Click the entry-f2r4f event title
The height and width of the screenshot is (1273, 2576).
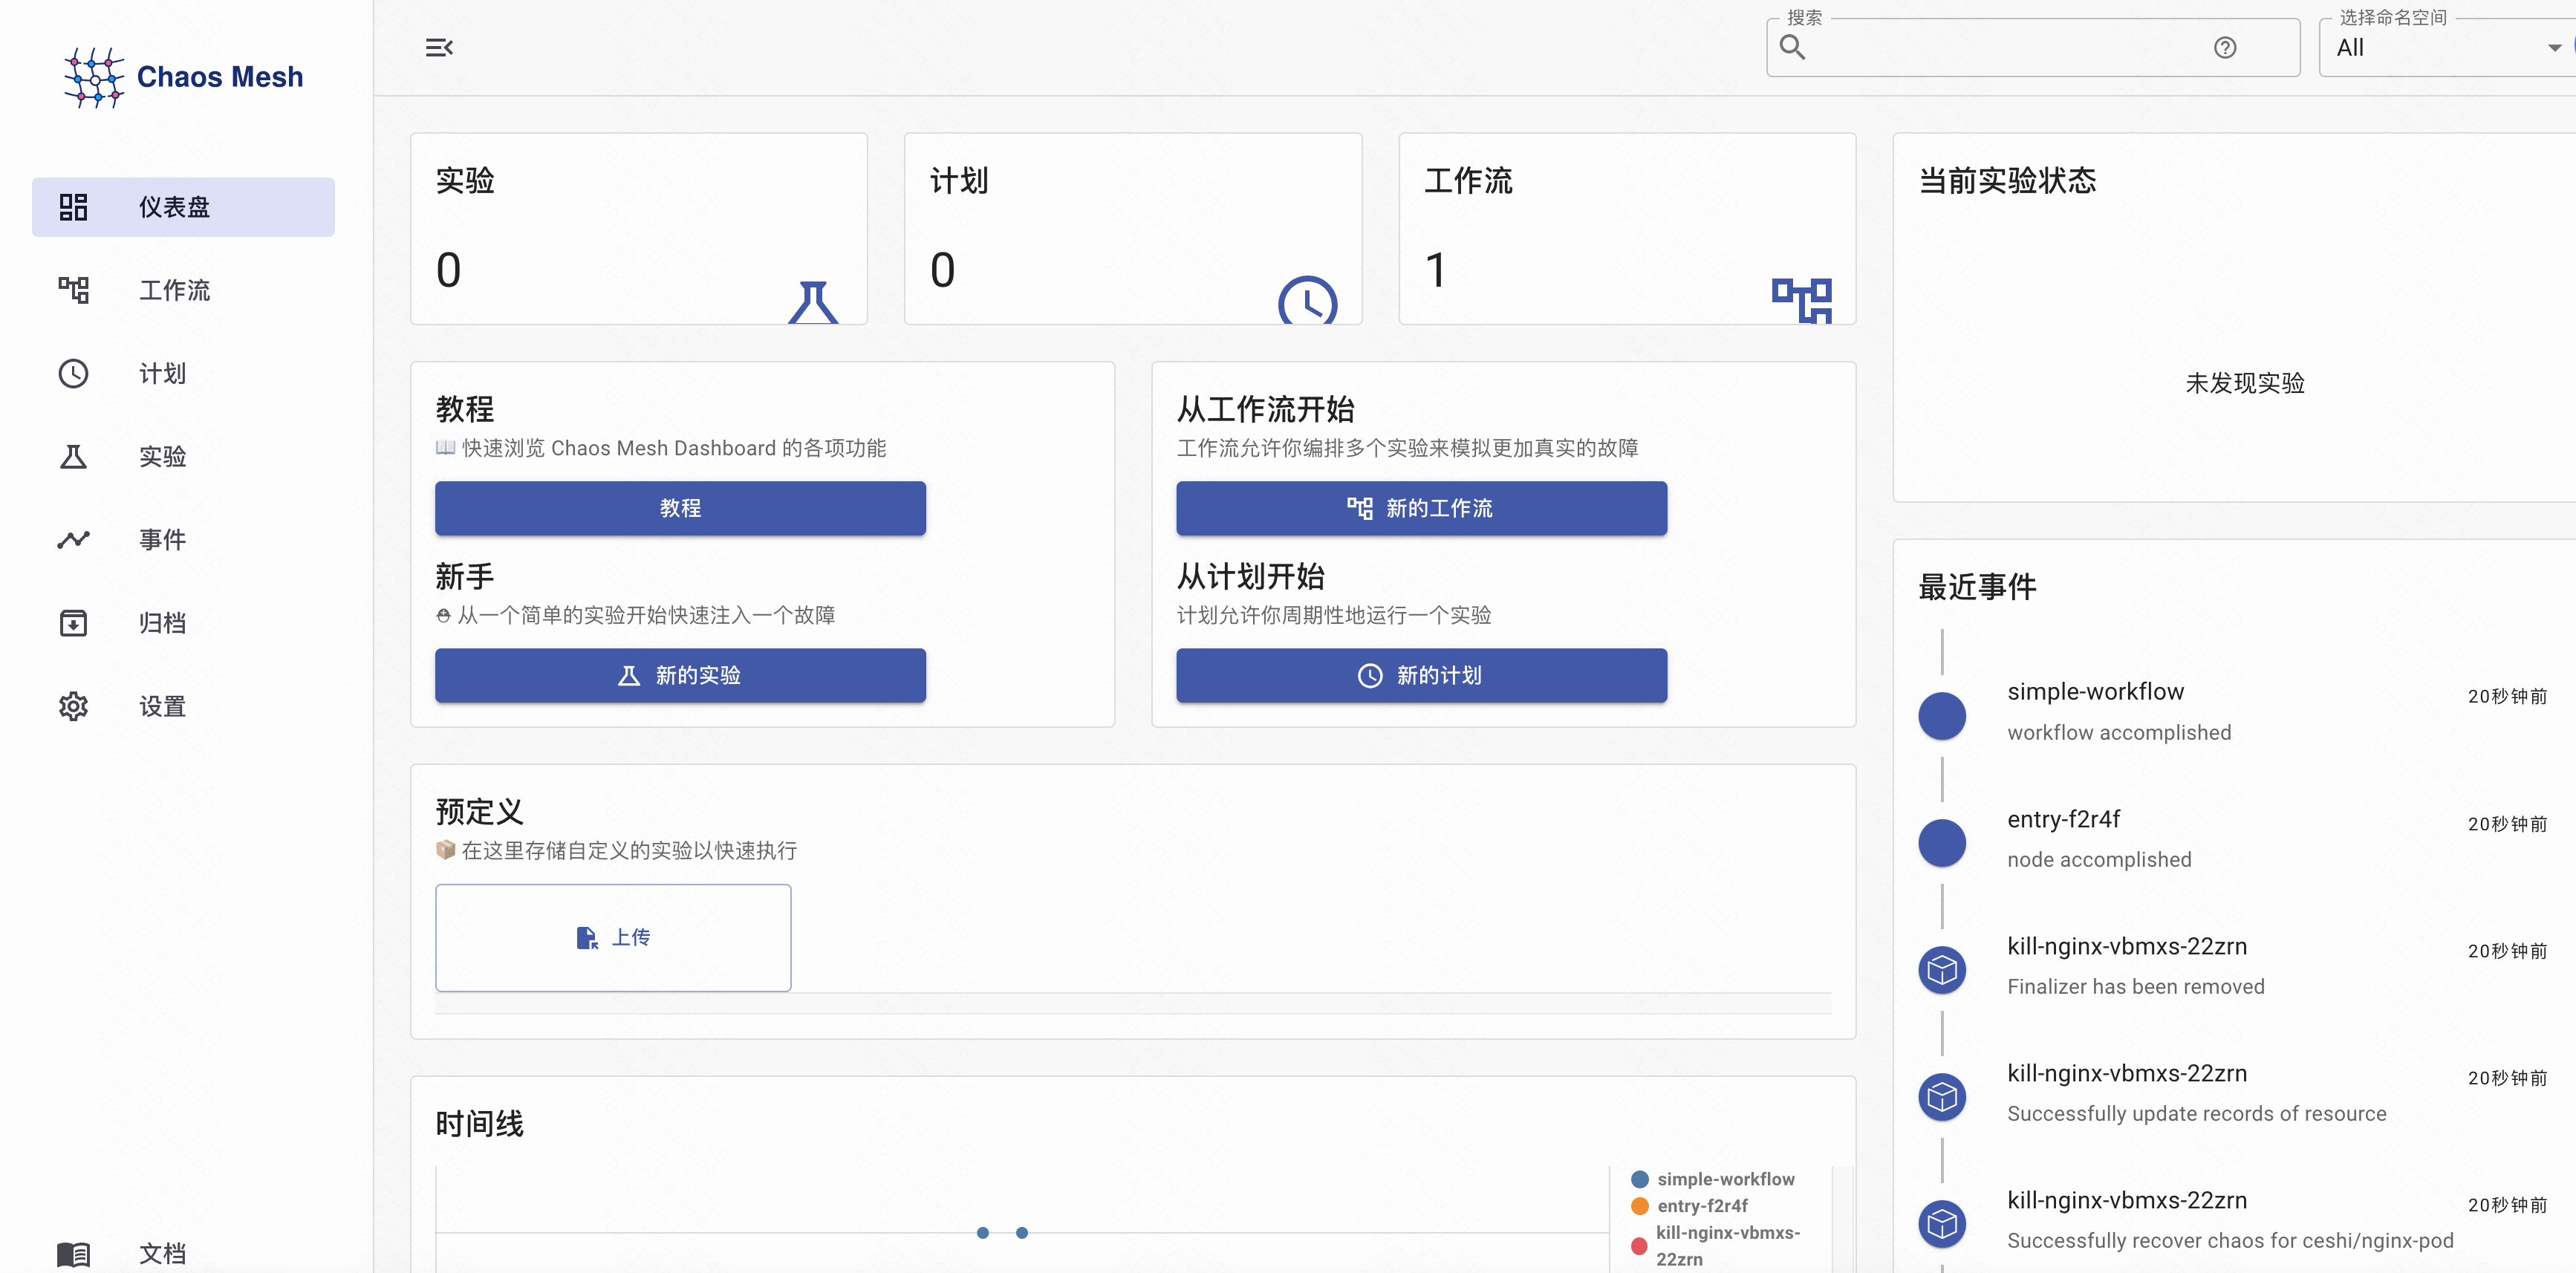pyautogui.click(x=2063, y=819)
